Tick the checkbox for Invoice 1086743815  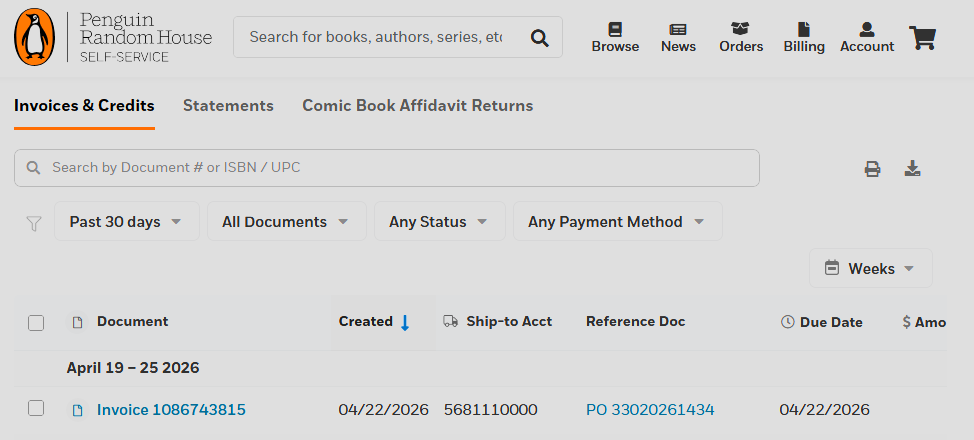[x=36, y=408]
